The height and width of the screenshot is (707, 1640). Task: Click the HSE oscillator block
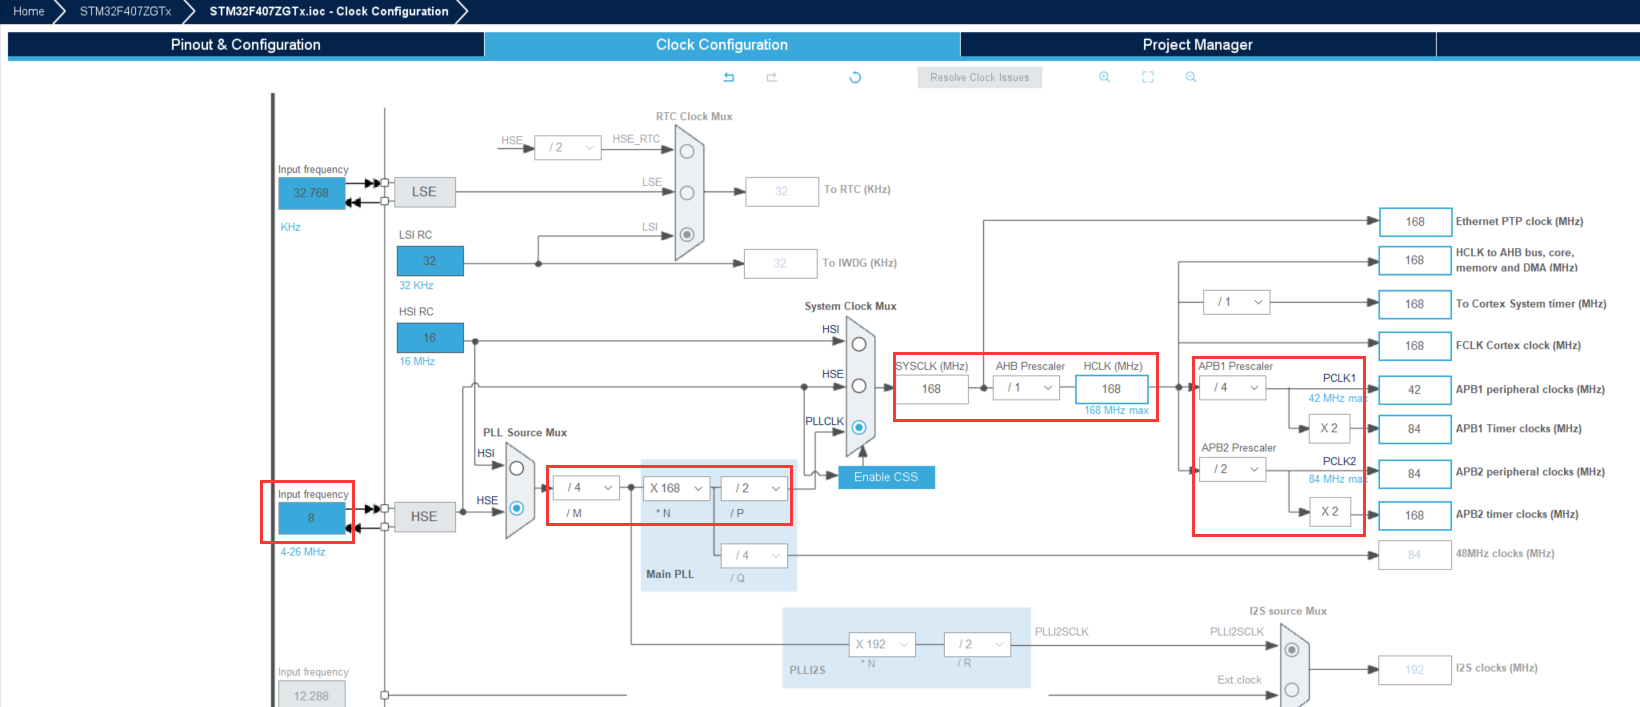pos(424,516)
